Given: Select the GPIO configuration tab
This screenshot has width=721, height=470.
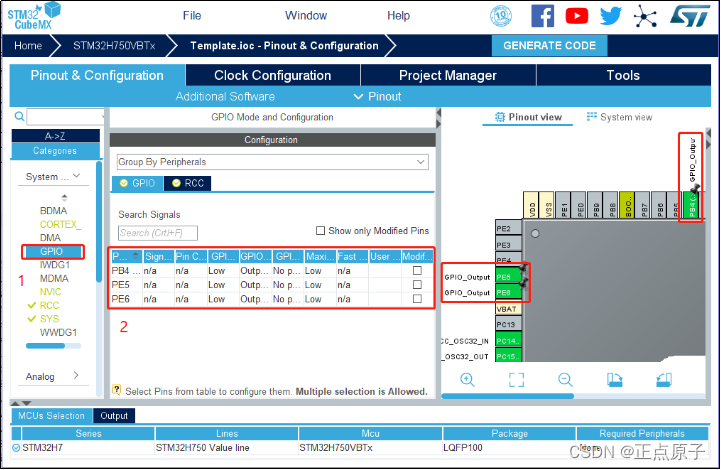Looking at the screenshot, I should pyautogui.click(x=137, y=183).
